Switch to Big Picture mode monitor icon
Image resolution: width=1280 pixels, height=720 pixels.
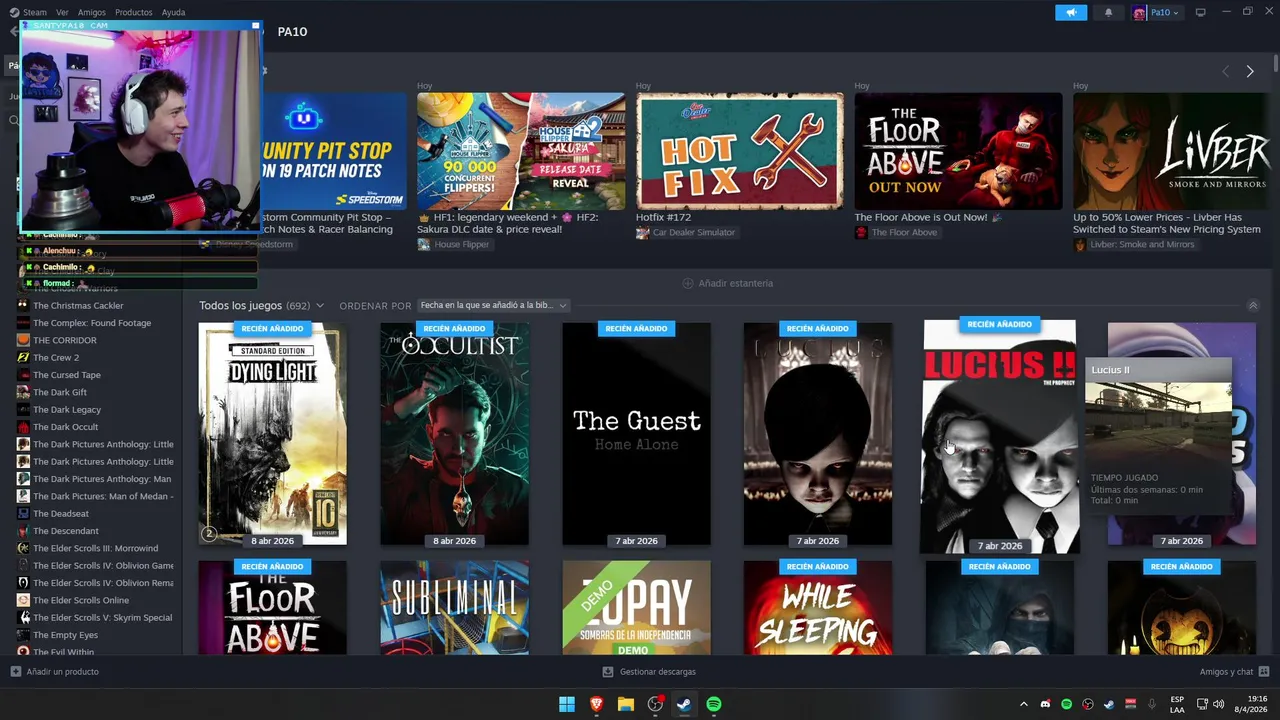1200,12
